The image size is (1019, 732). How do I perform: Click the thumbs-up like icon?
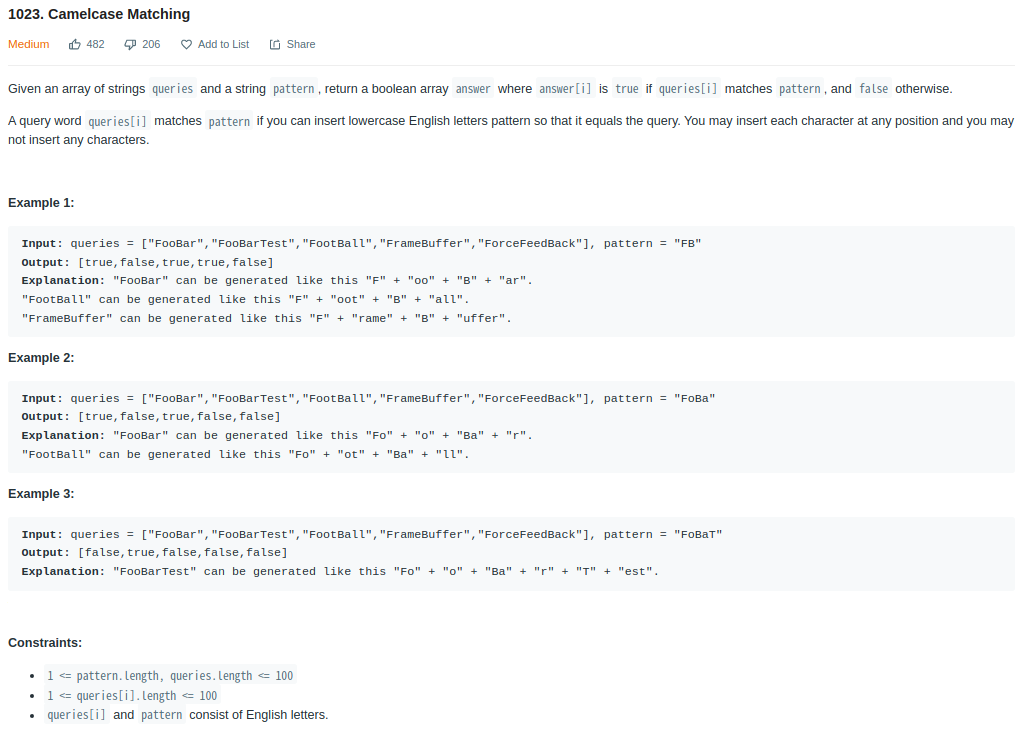tap(75, 44)
